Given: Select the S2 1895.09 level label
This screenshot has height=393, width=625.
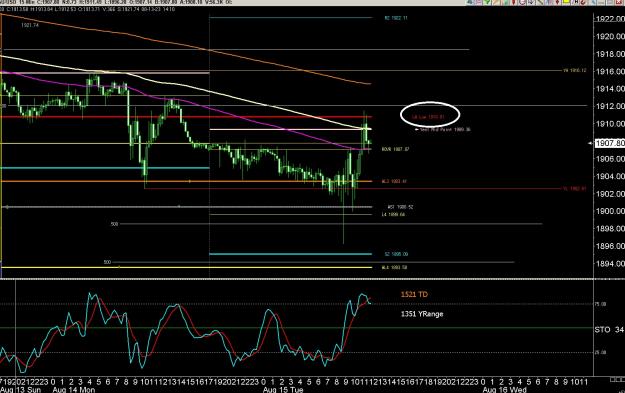Looking at the screenshot, I should [x=396, y=254].
